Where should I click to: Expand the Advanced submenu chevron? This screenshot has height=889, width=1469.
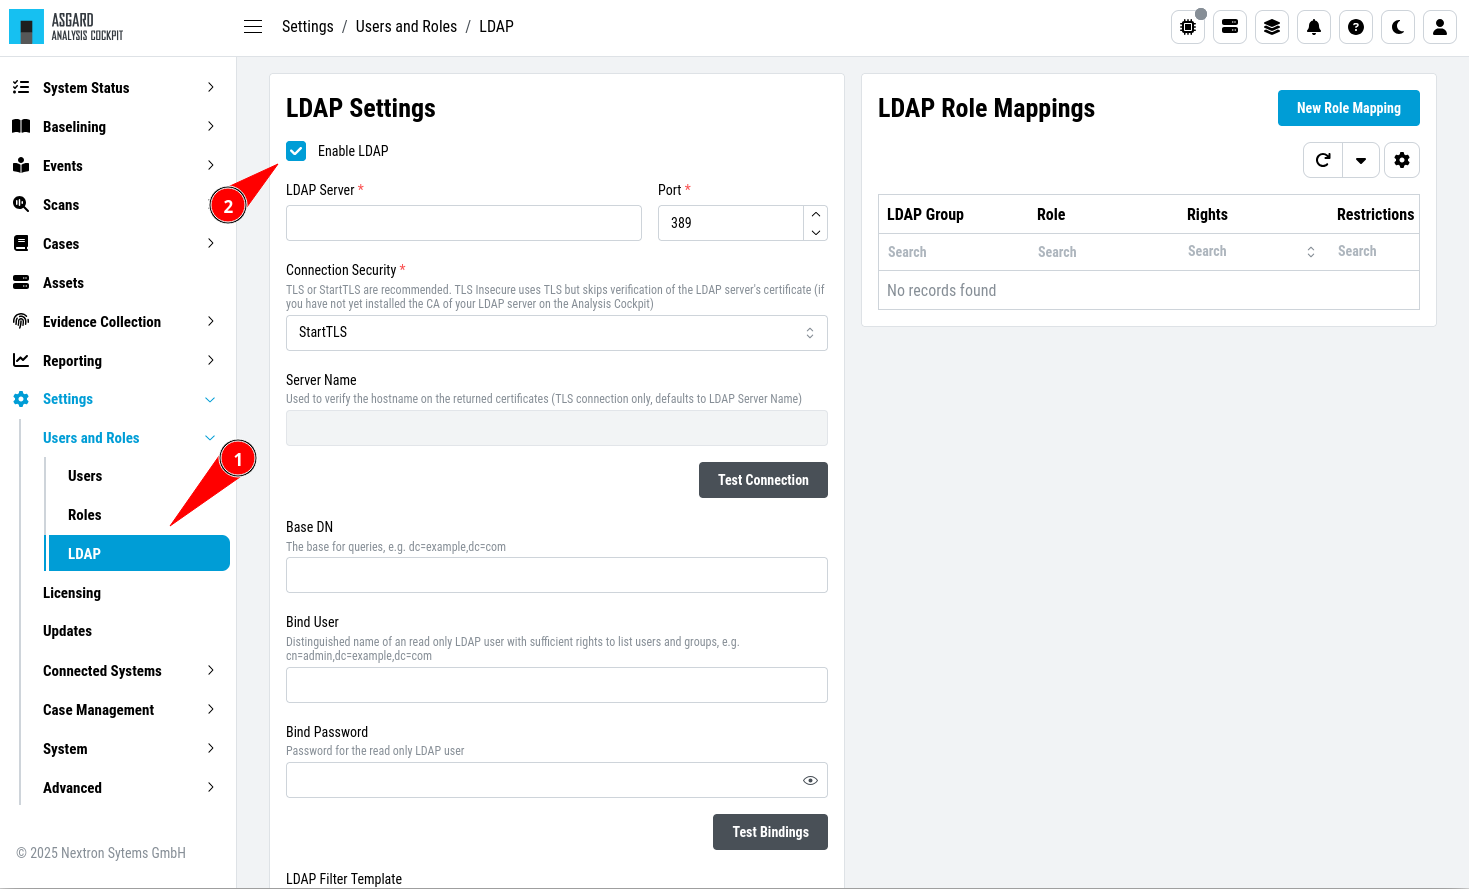[210, 787]
